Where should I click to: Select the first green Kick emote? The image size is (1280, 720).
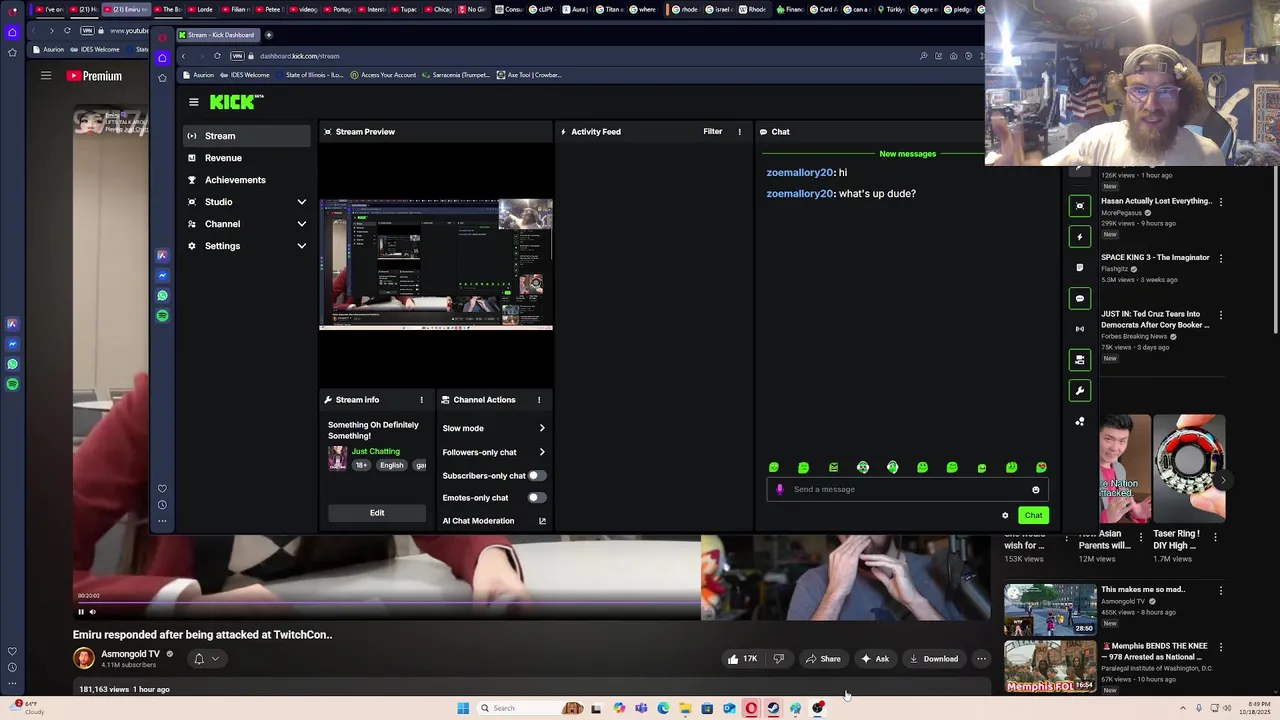click(x=774, y=468)
